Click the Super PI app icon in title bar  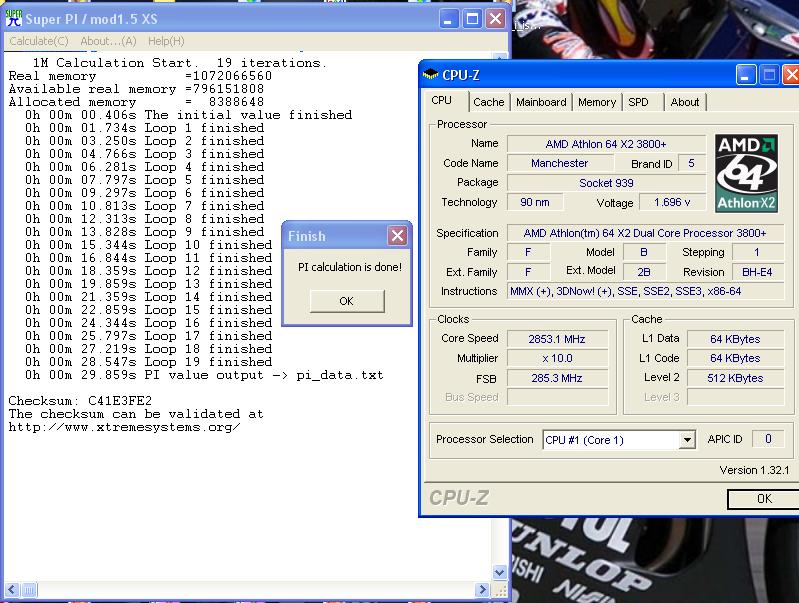tap(14, 19)
